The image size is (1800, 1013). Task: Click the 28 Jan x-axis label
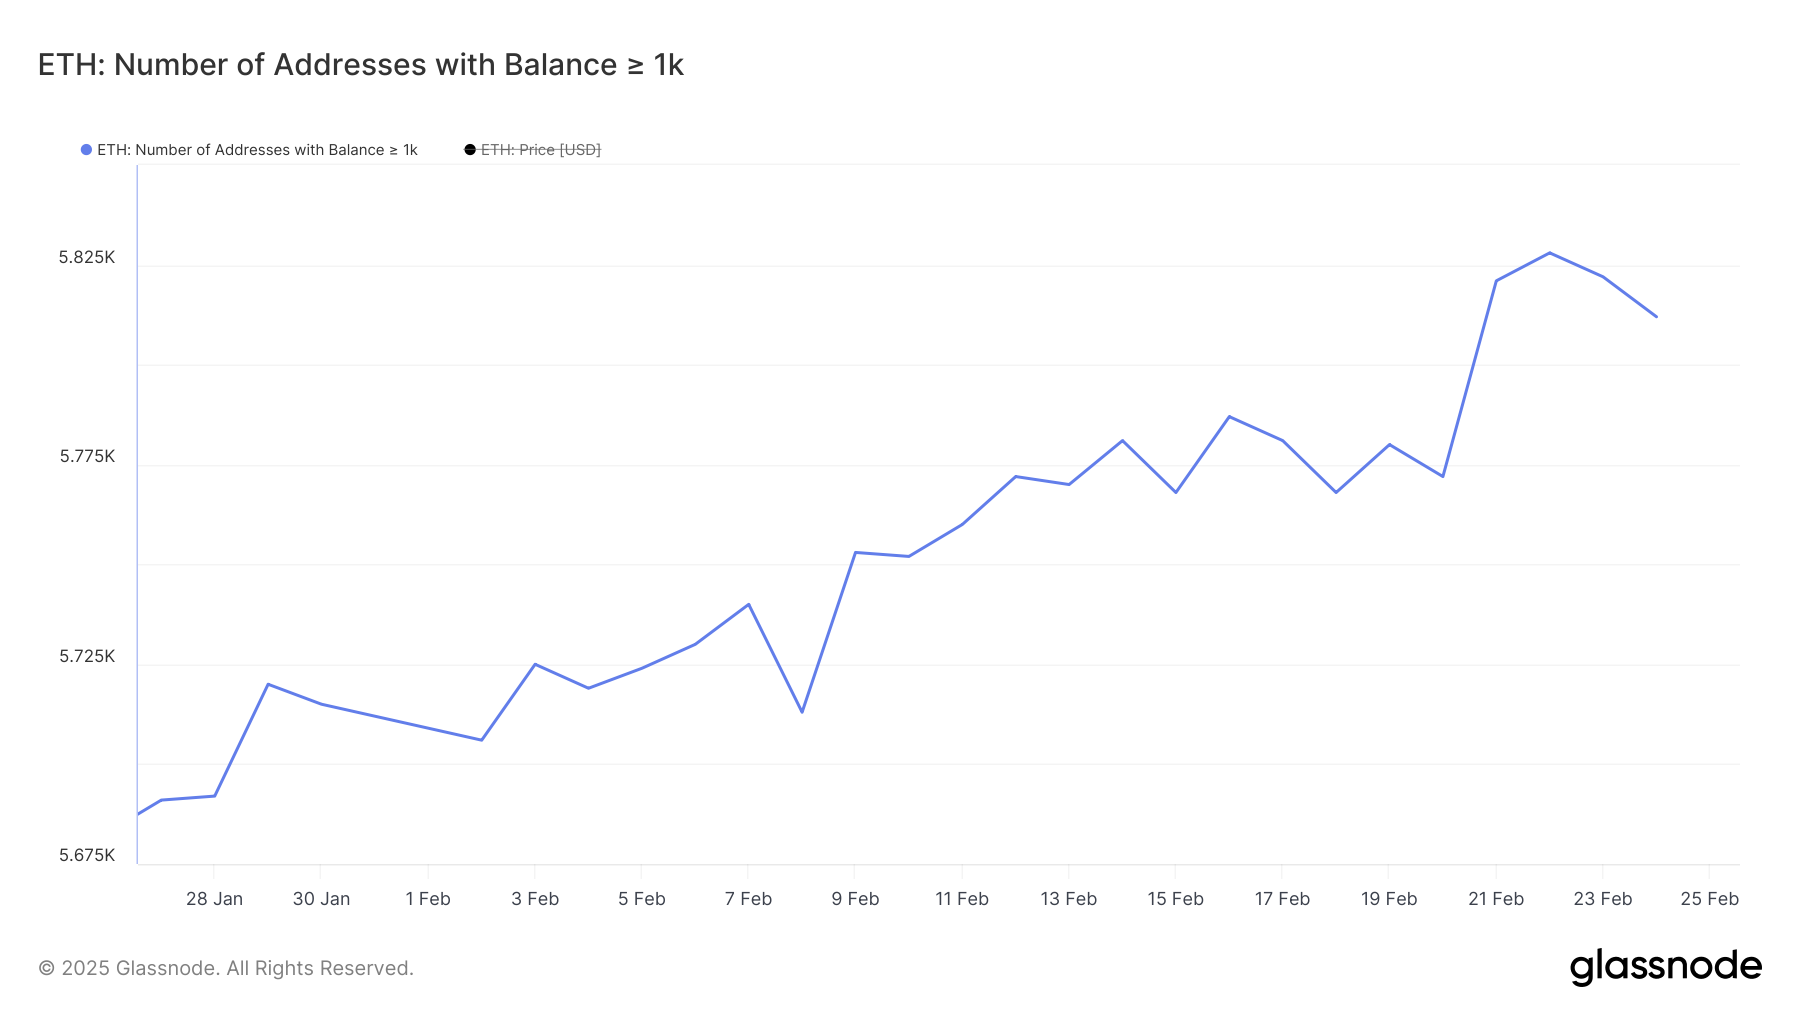(x=214, y=899)
